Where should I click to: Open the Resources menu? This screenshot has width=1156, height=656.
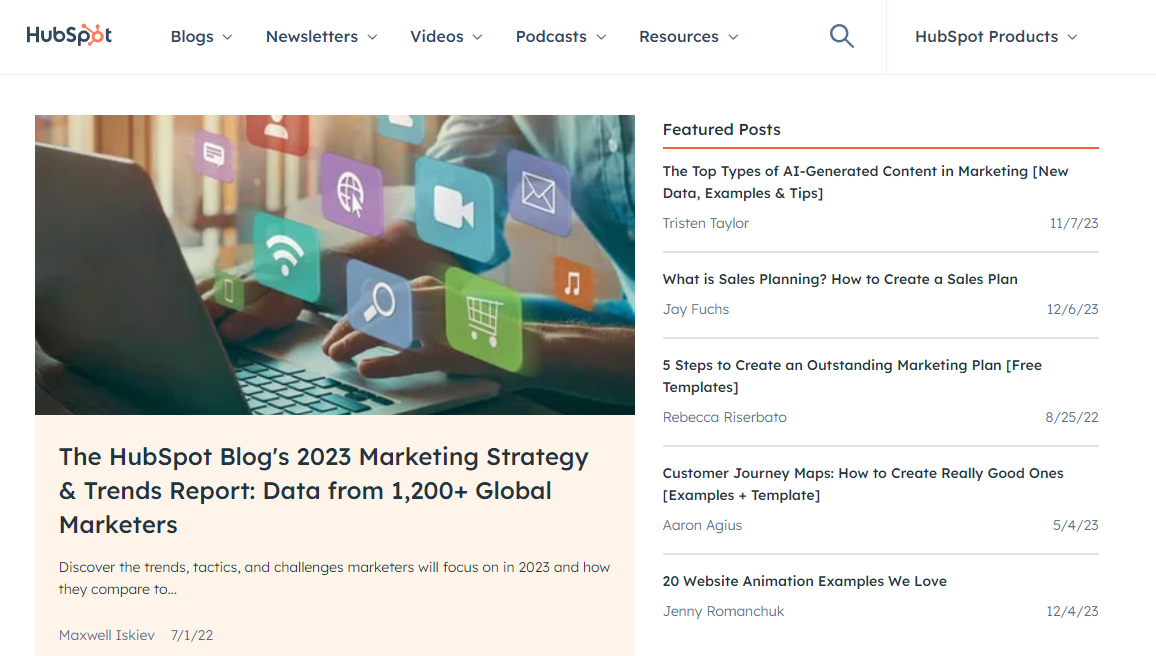(689, 37)
